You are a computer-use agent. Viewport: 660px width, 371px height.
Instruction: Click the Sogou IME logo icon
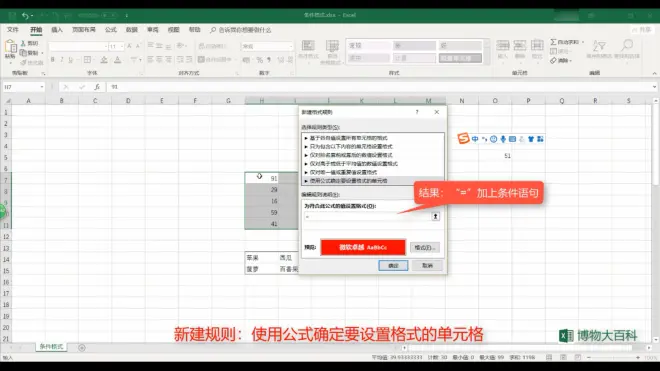click(463, 138)
